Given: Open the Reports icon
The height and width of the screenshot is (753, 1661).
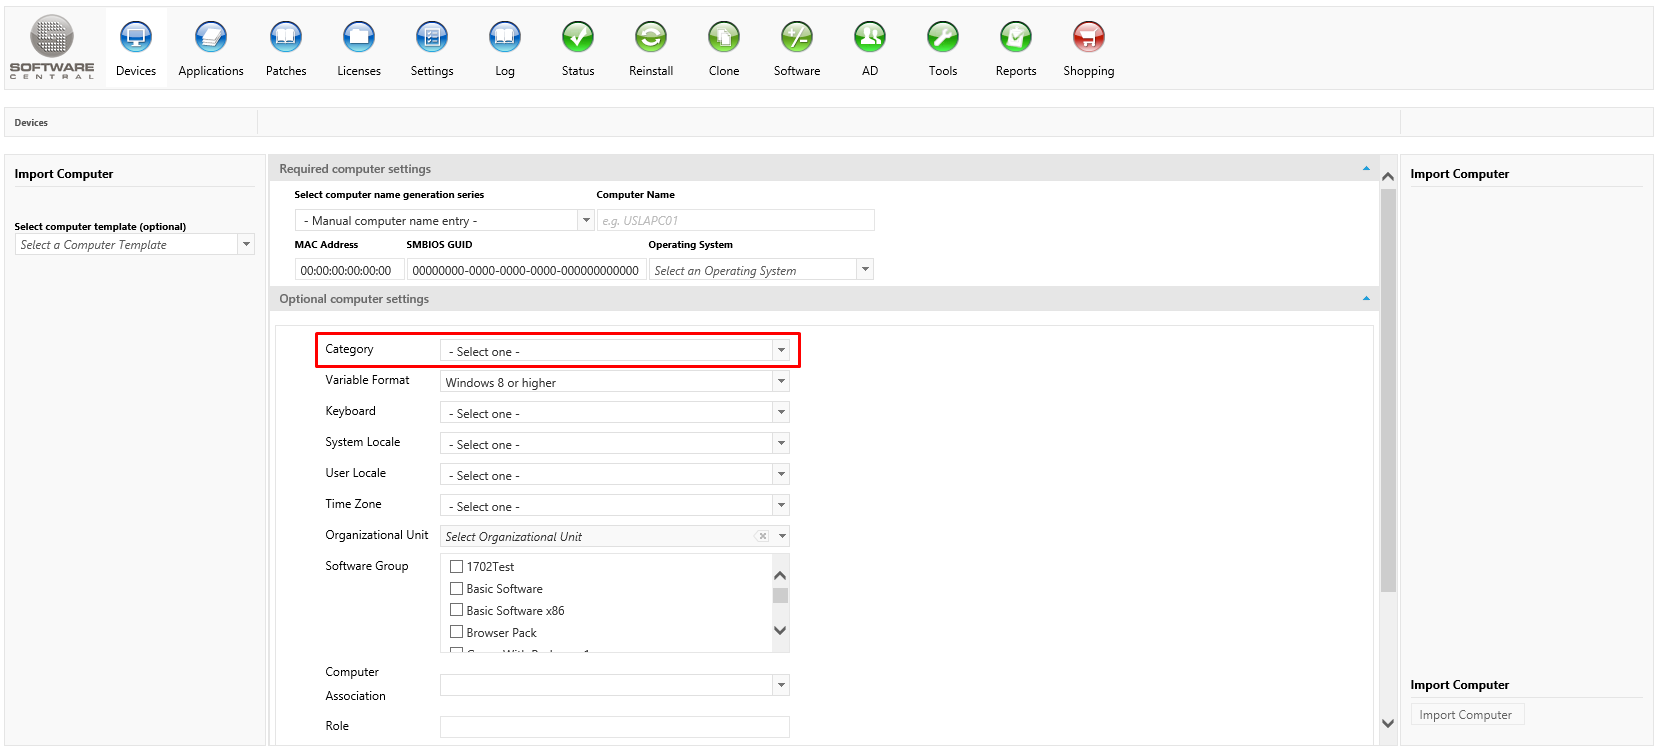Looking at the screenshot, I should (1016, 38).
